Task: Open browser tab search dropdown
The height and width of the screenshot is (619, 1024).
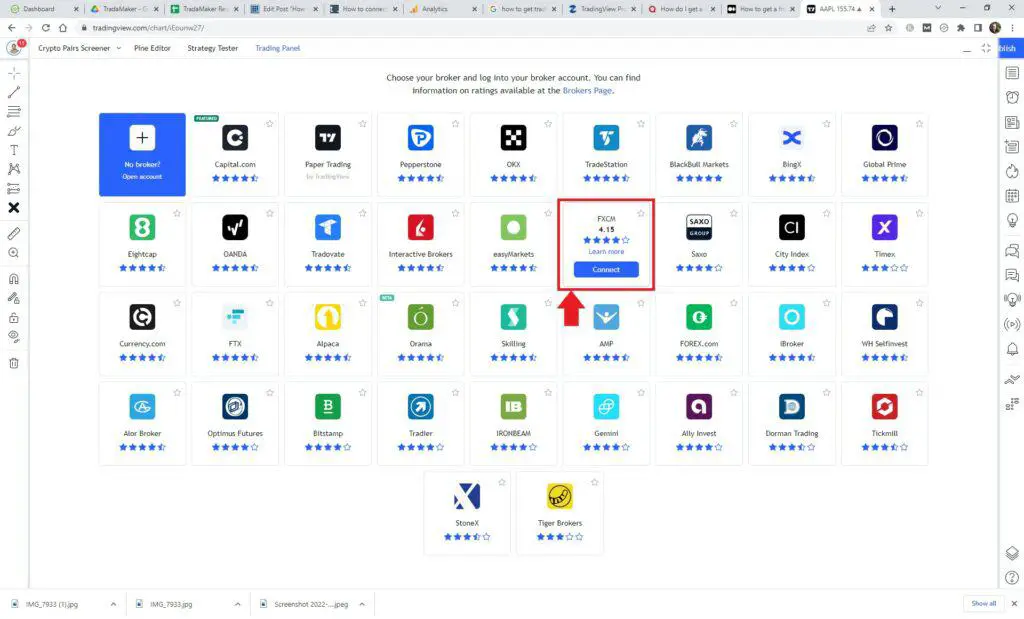Action: coord(938,8)
